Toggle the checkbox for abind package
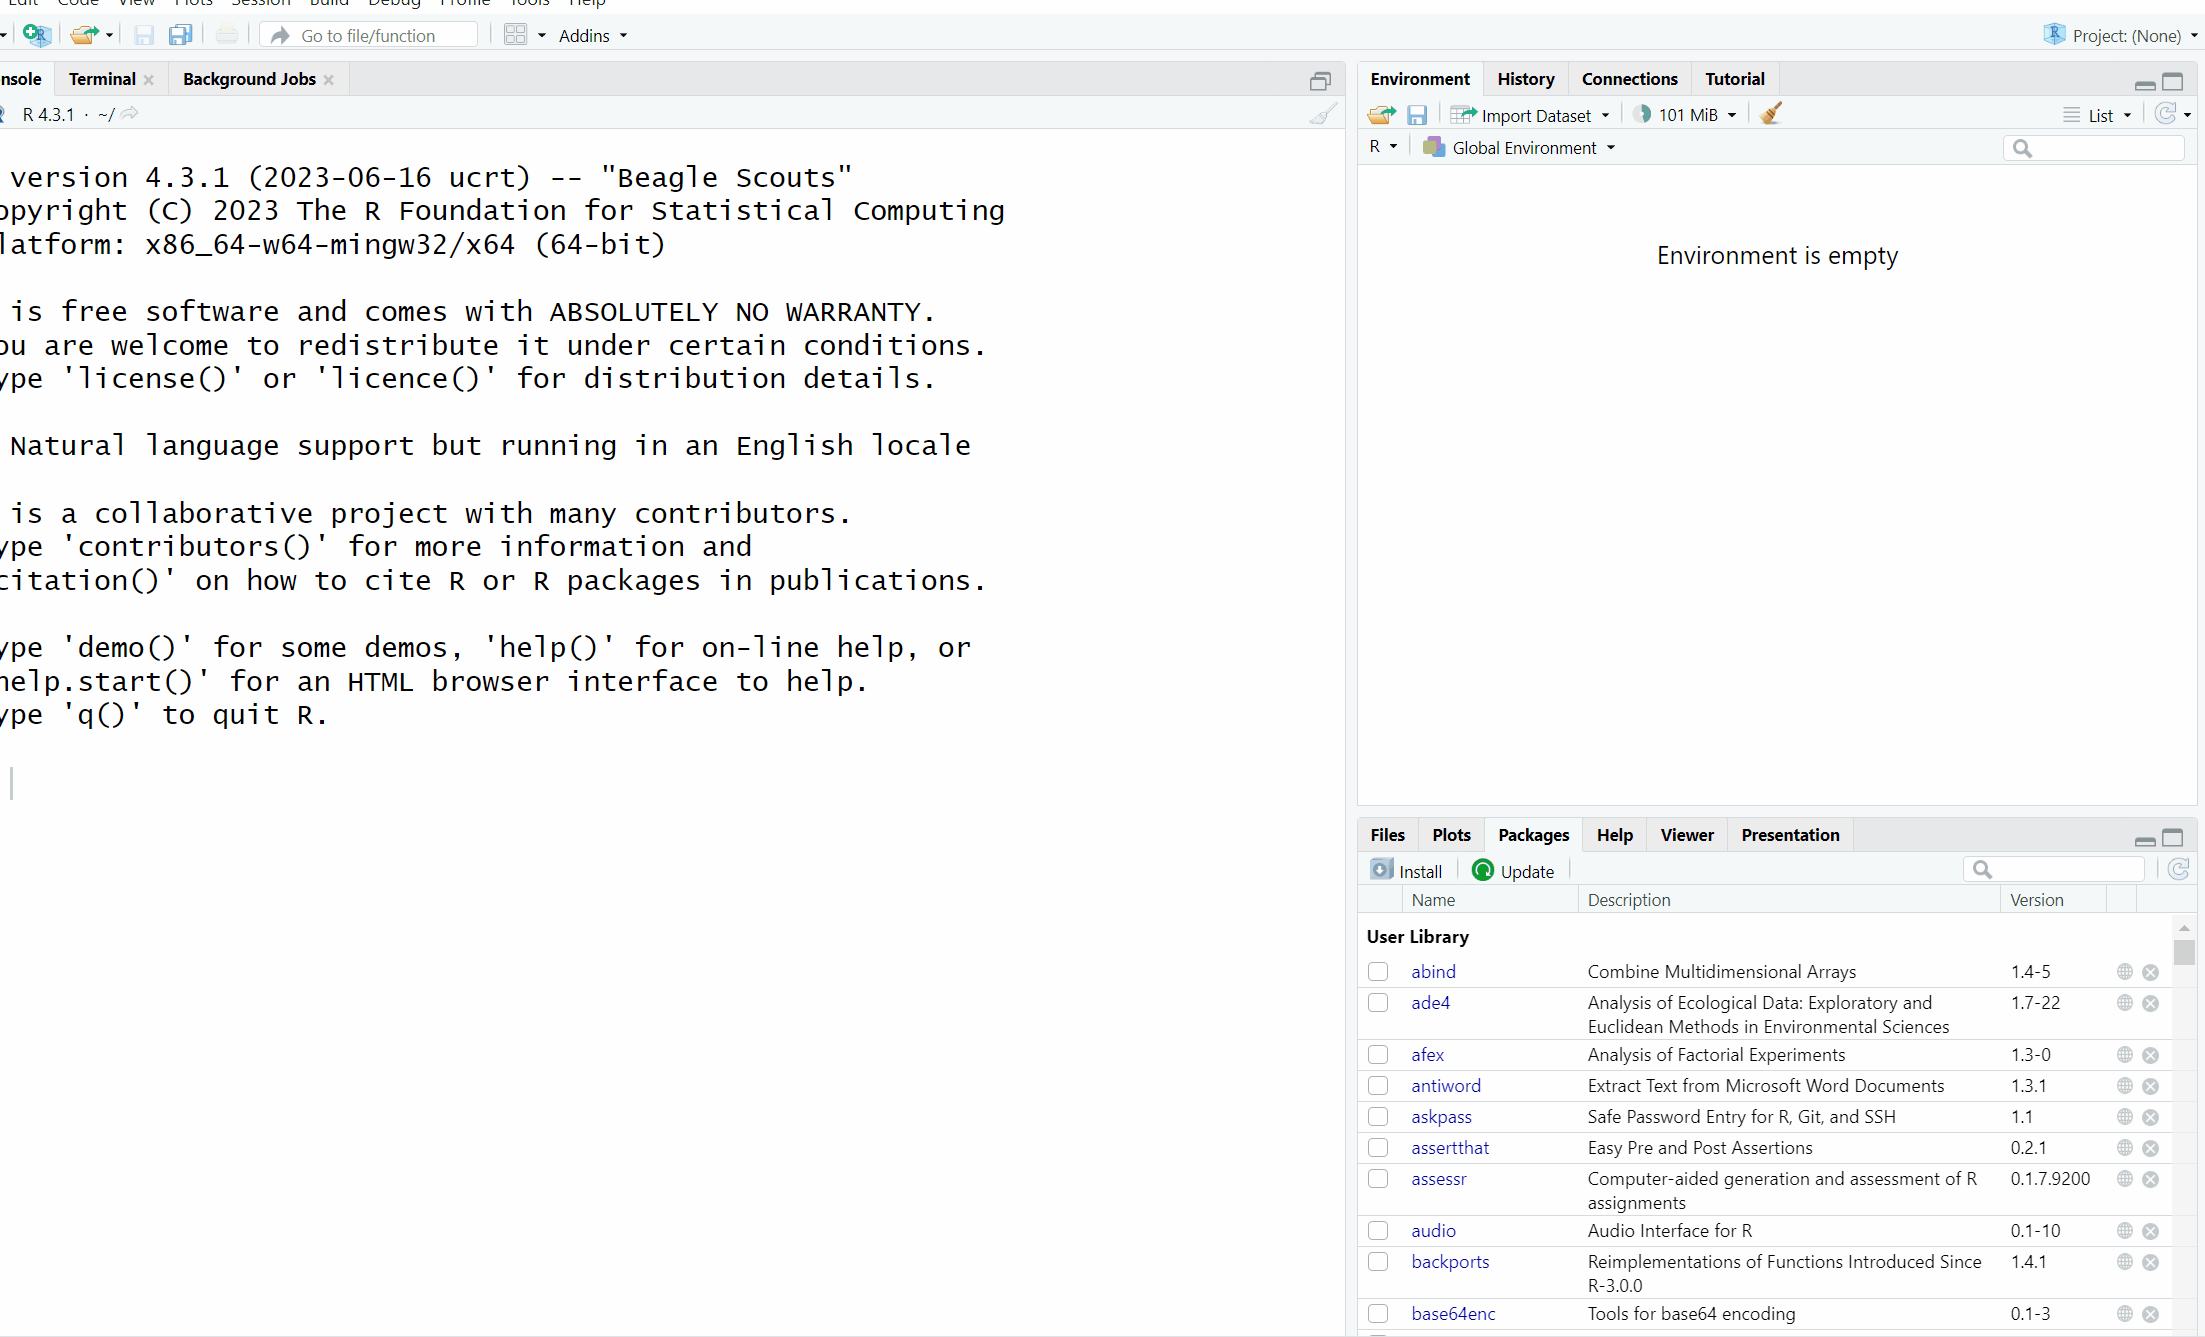Image resolution: width=2205 pixels, height=1337 pixels. (x=1378, y=970)
